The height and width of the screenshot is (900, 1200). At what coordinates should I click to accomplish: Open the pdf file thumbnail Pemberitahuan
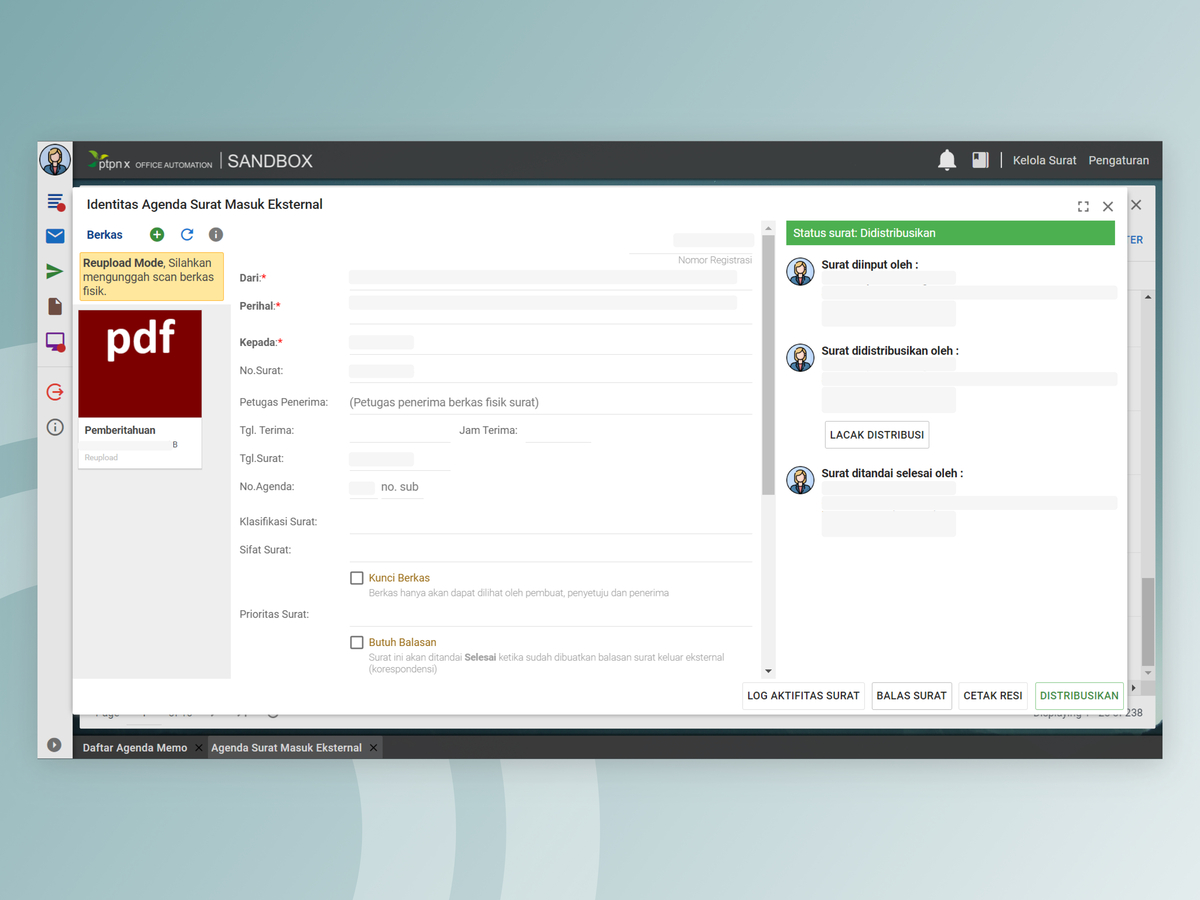[140, 363]
